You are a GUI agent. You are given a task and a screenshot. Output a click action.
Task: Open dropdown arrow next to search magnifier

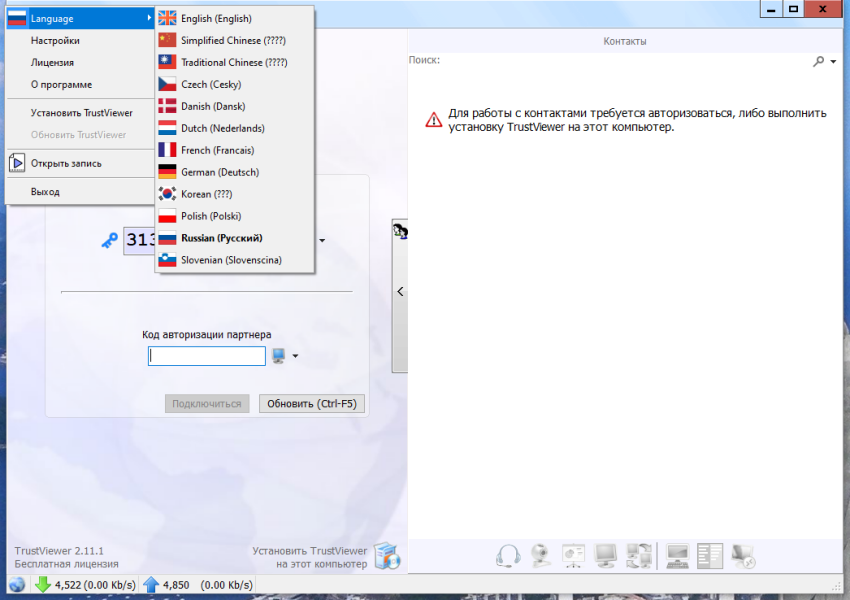pyautogui.click(x=833, y=62)
